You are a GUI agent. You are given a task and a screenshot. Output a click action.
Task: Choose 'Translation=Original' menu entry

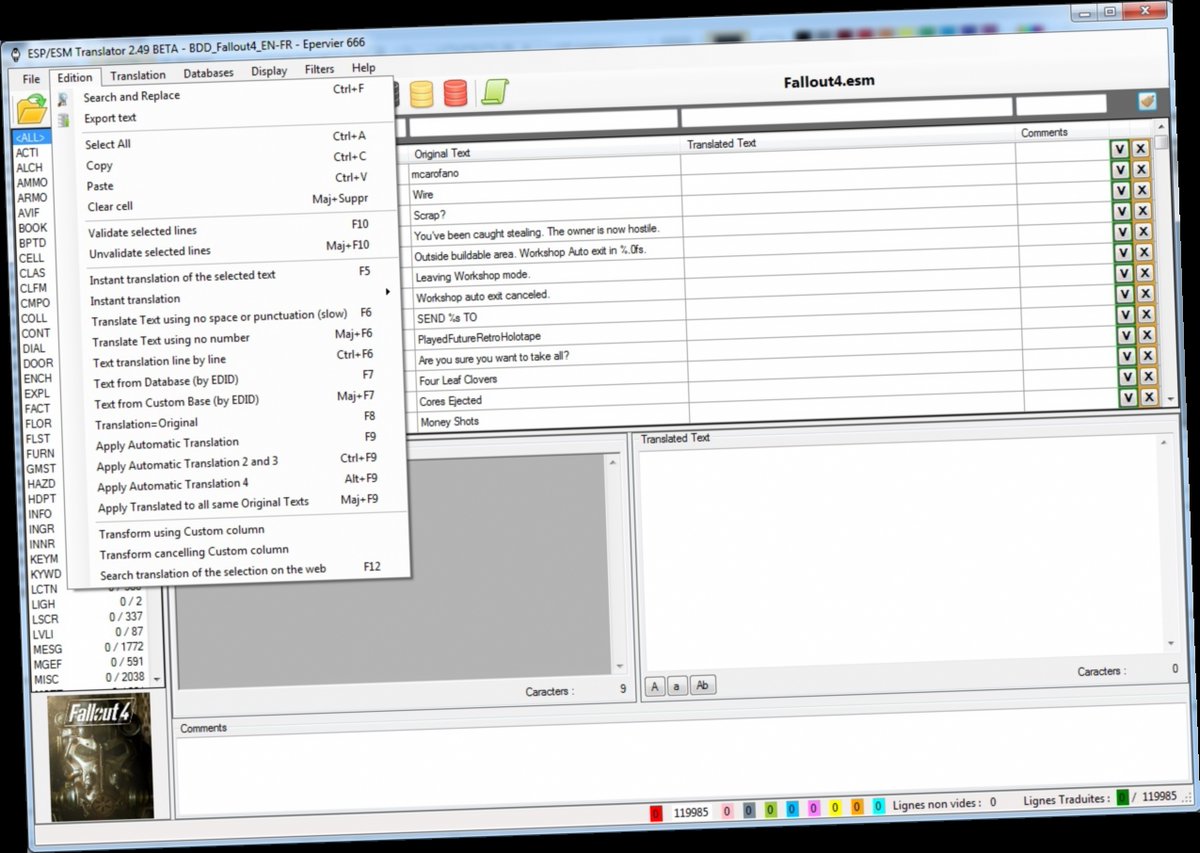[146, 423]
